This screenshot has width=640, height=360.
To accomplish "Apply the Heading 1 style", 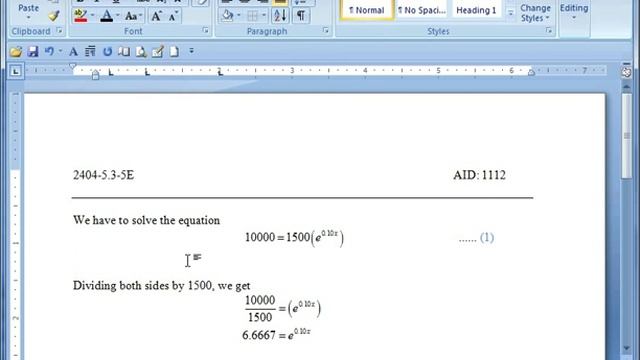I will click(476, 10).
